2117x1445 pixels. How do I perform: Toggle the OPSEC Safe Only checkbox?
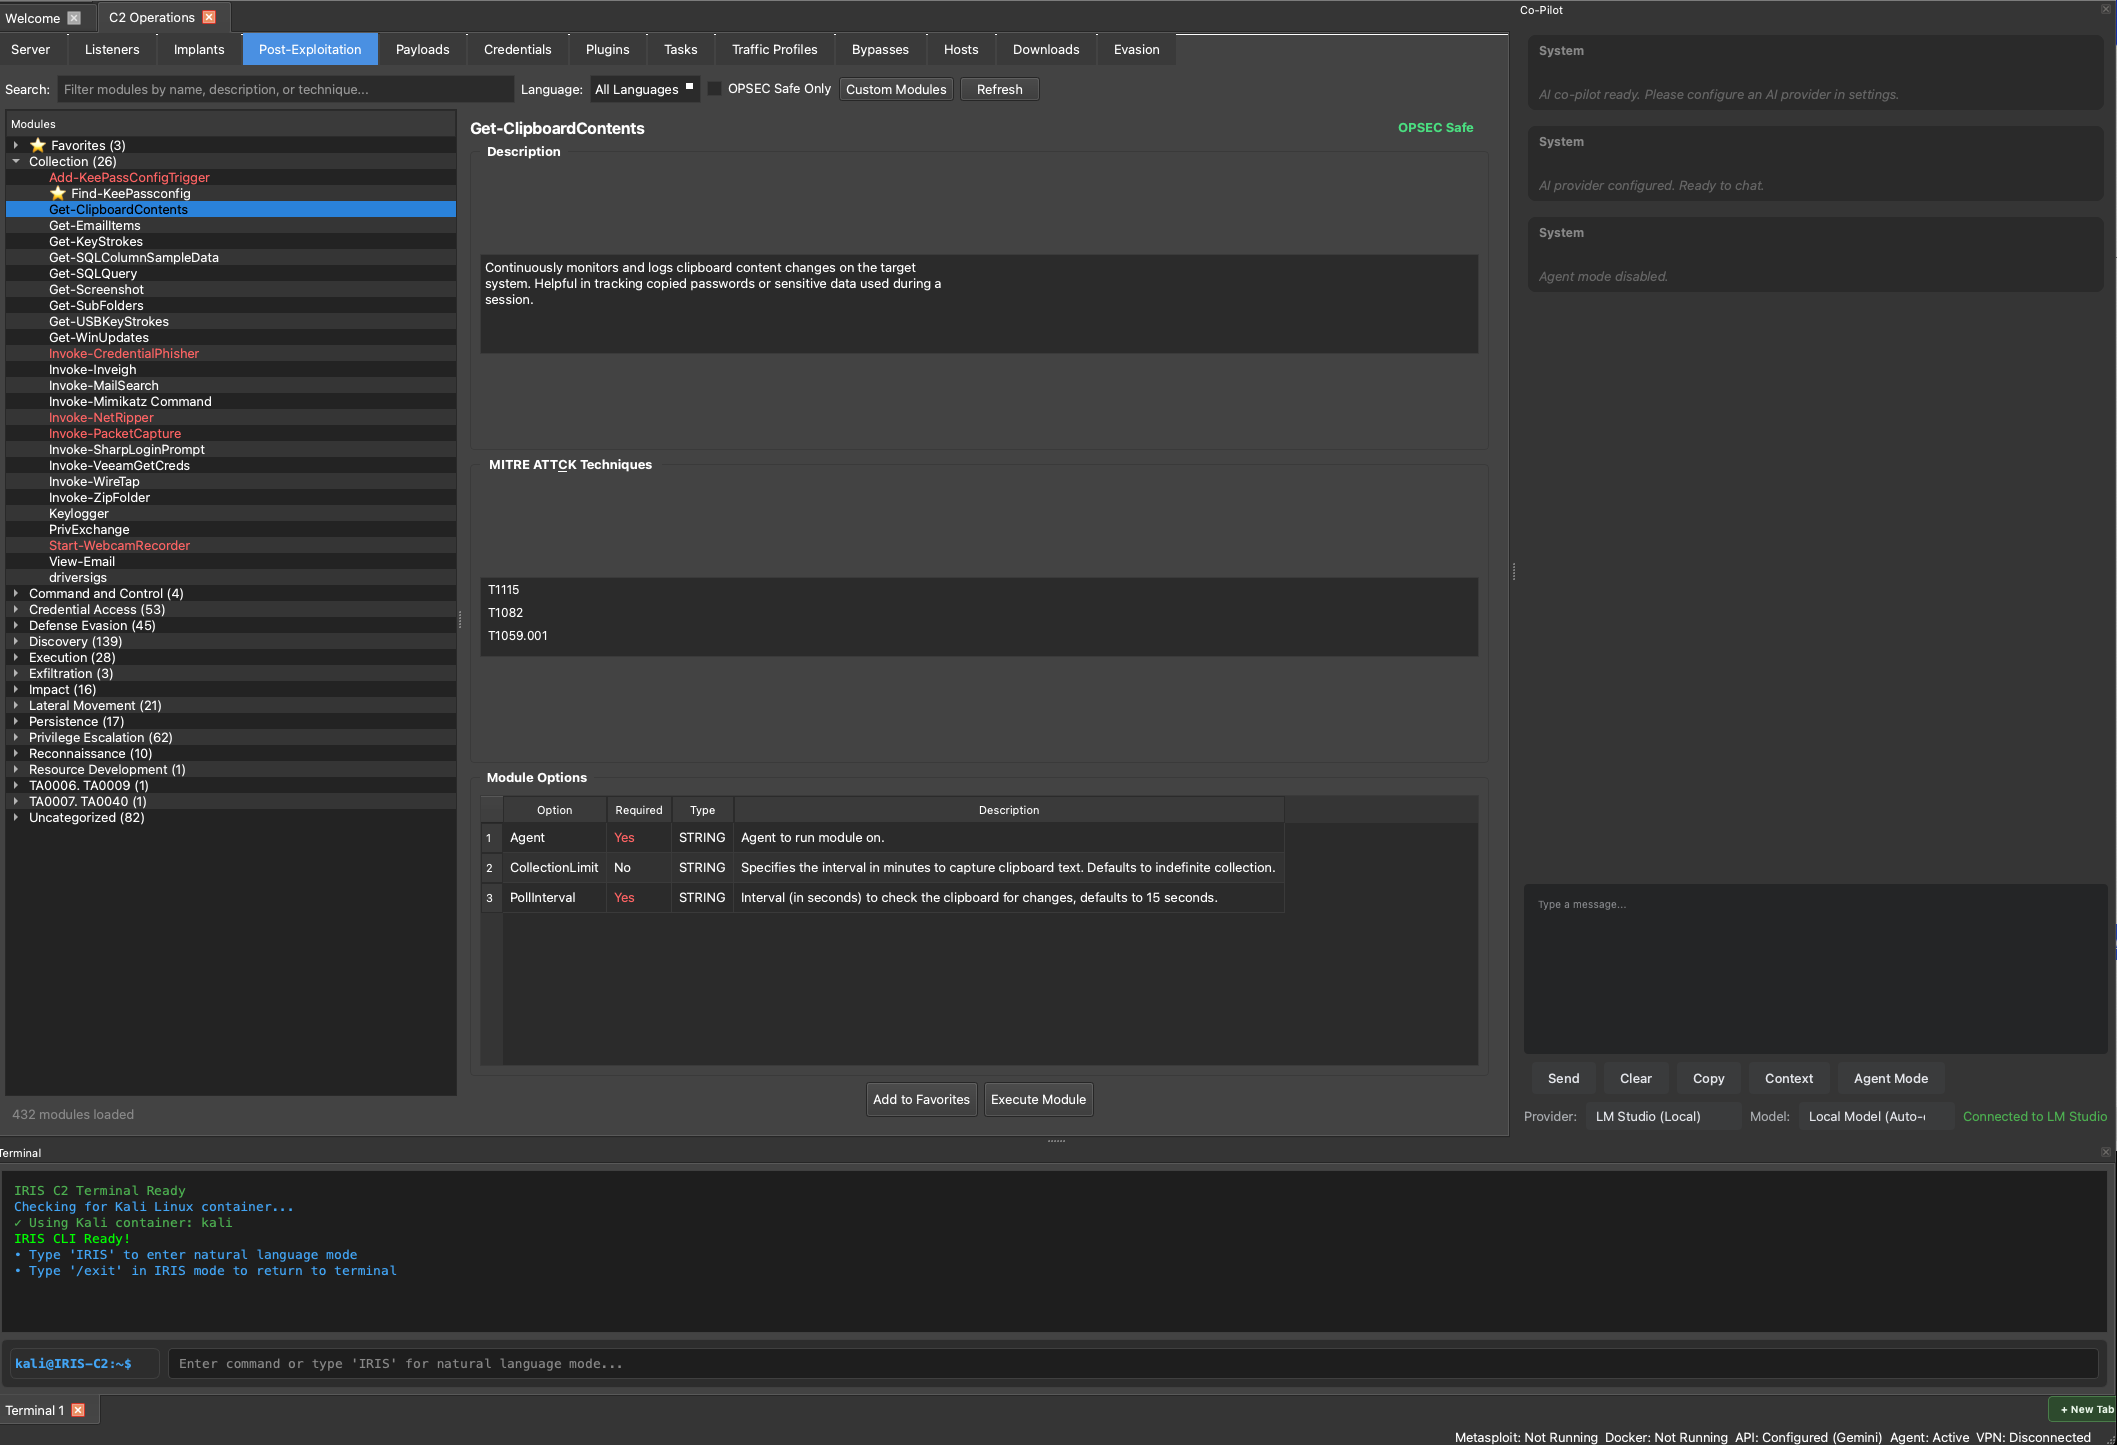[x=714, y=89]
